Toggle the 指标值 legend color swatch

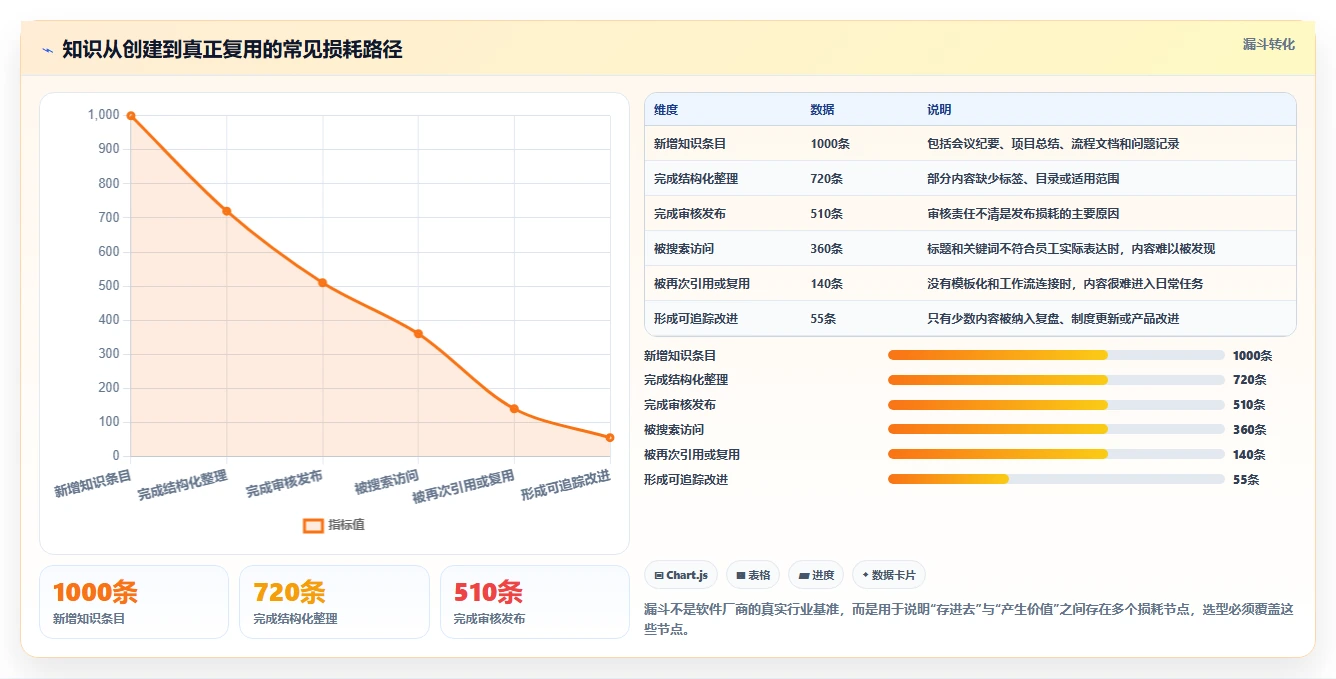(x=313, y=525)
